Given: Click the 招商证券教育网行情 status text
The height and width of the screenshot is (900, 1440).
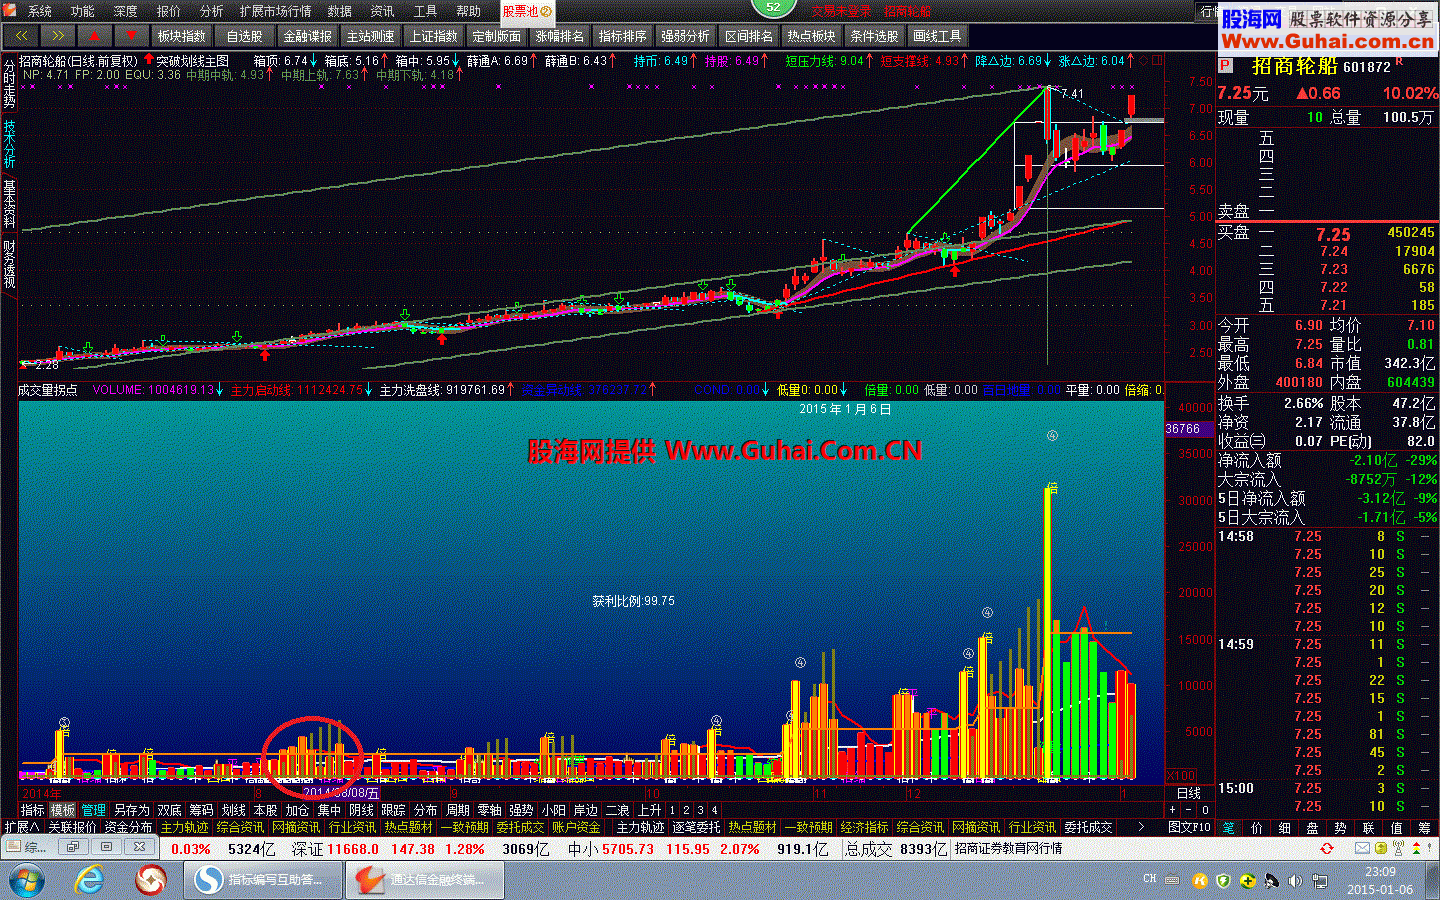Looking at the screenshot, I should (1009, 848).
